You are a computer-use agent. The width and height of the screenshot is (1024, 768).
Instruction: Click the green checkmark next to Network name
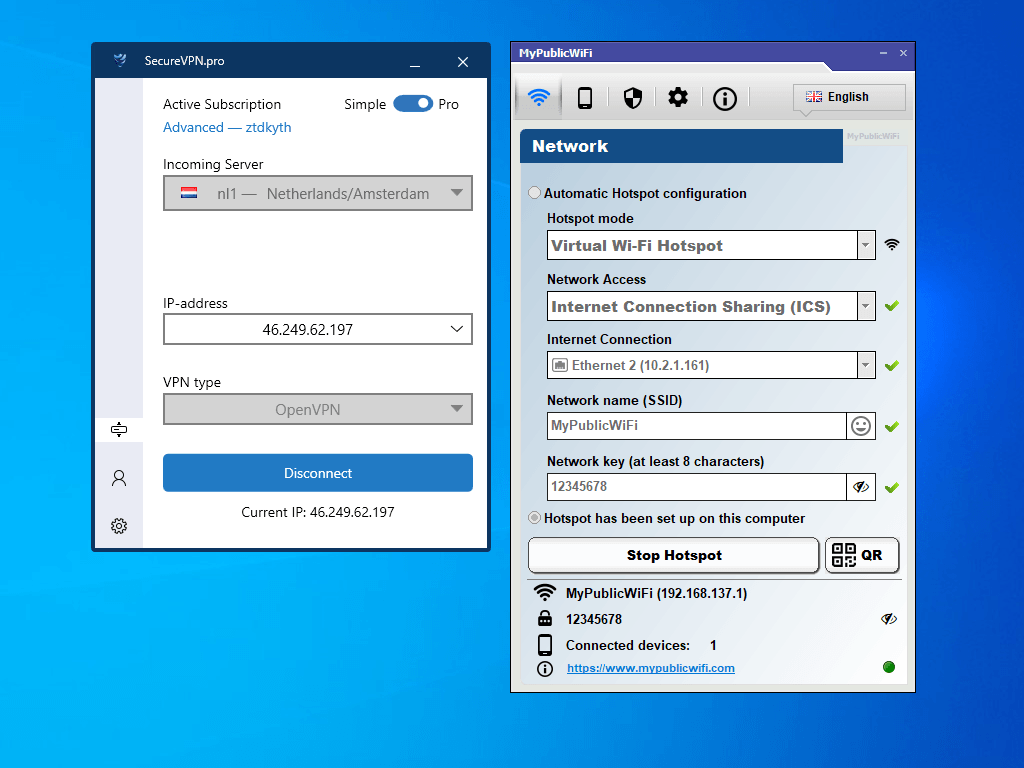(x=891, y=426)
